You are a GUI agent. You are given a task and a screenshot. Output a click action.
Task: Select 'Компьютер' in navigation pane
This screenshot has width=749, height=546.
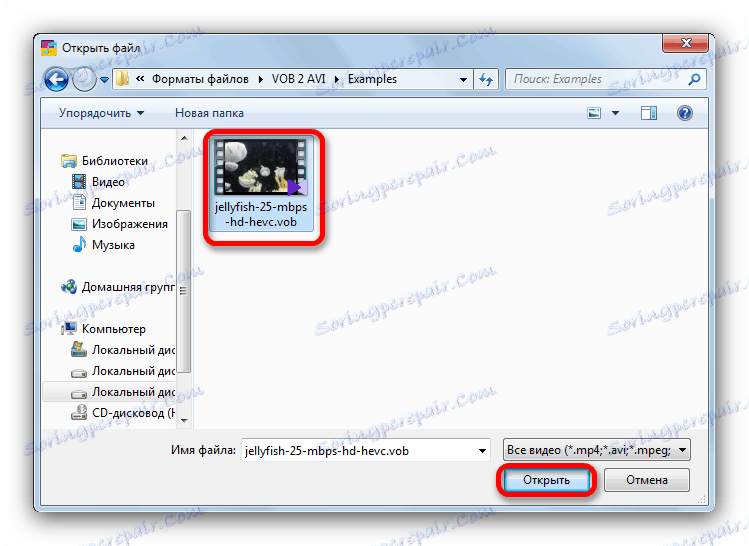tap(114, 329)
